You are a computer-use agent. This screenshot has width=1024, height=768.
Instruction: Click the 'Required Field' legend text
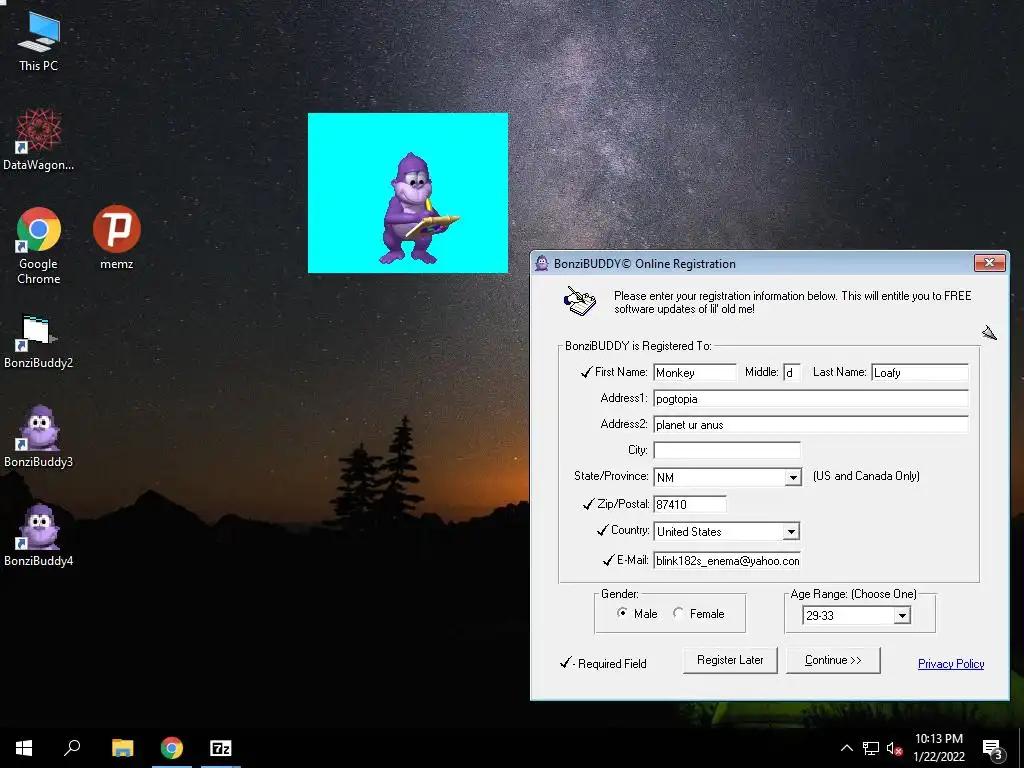[x=612, y=664]
